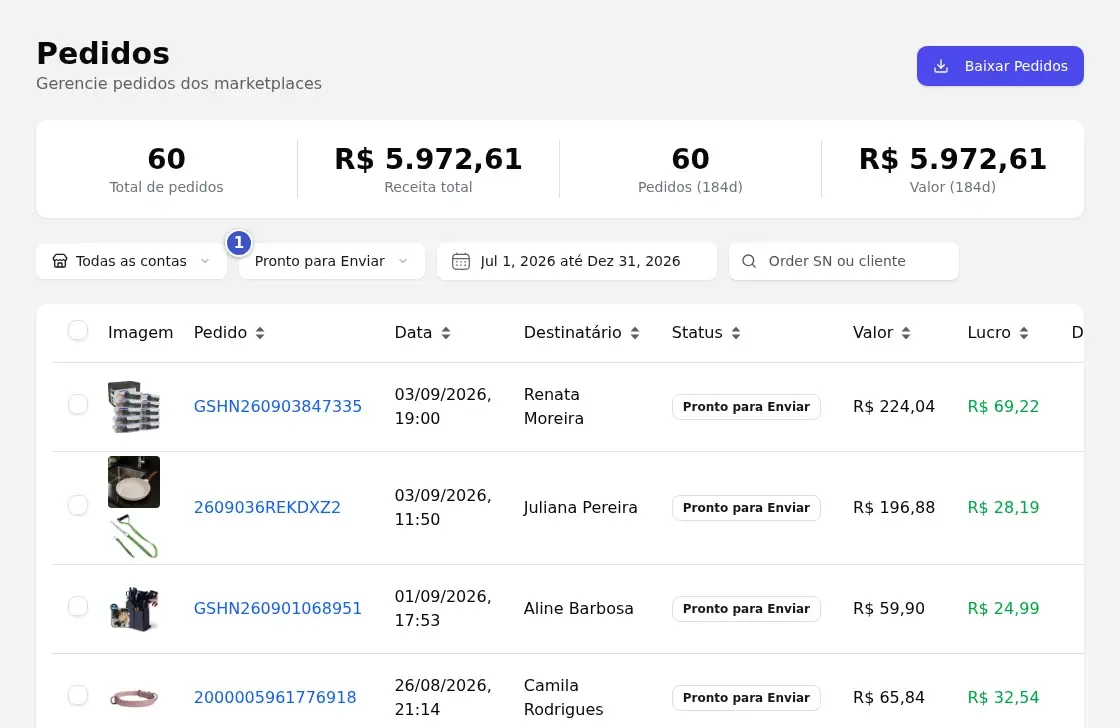Open the Todas as contas dropdown
The image size is (1120, 728).
131,261
